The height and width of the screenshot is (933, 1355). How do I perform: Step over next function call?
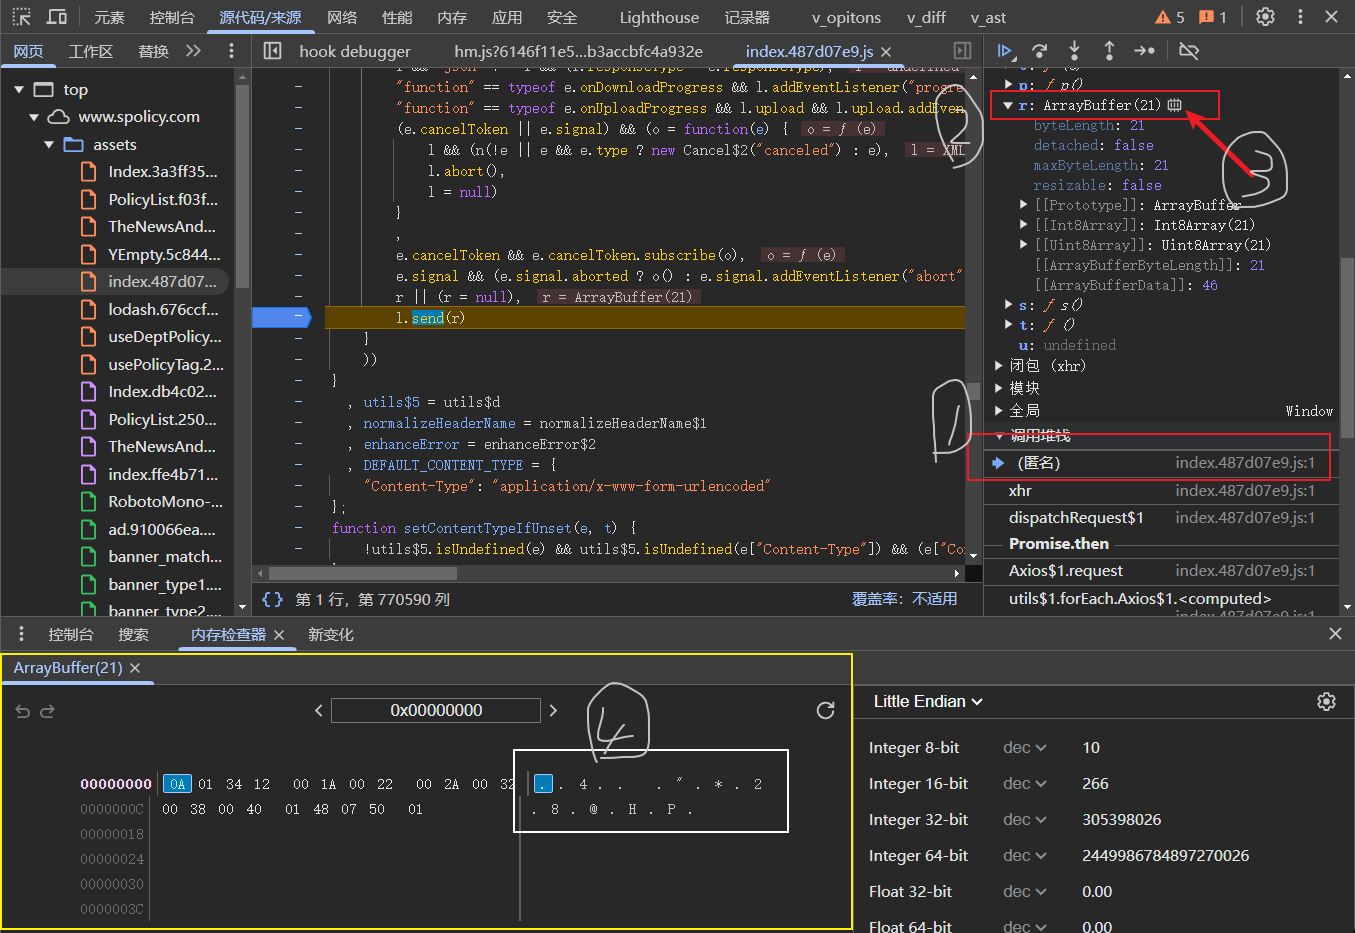1040,51
